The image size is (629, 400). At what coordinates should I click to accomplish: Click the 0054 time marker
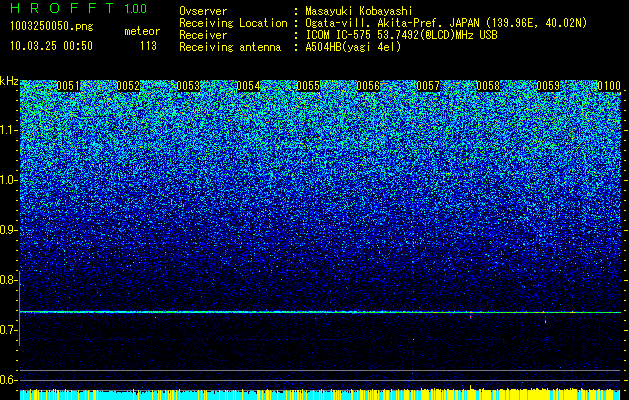click(248, 86)
